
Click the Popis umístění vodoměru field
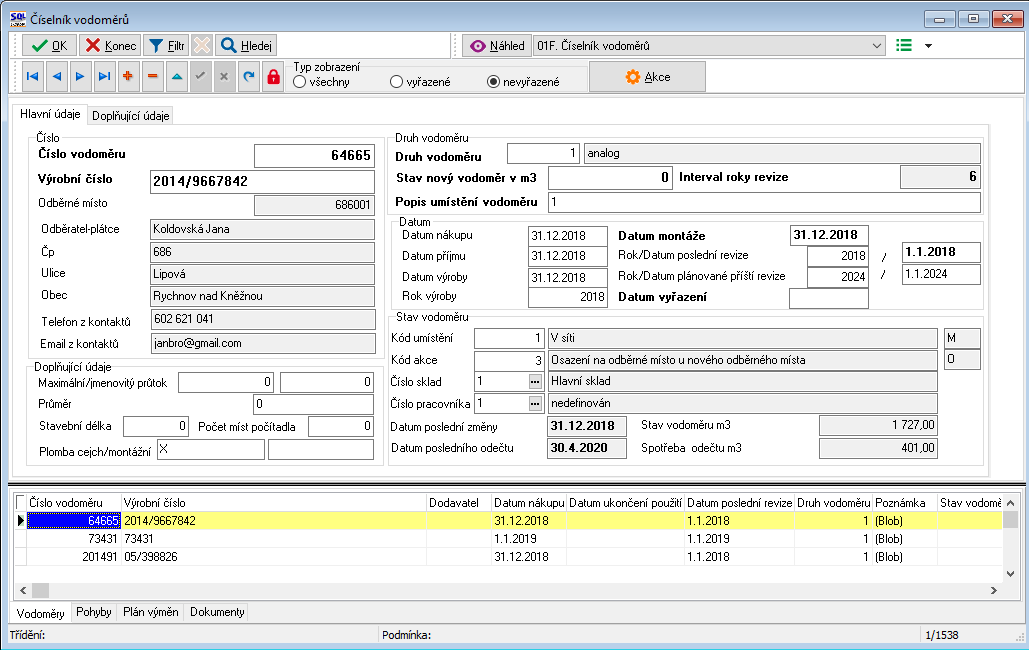[x=765, y=202]
